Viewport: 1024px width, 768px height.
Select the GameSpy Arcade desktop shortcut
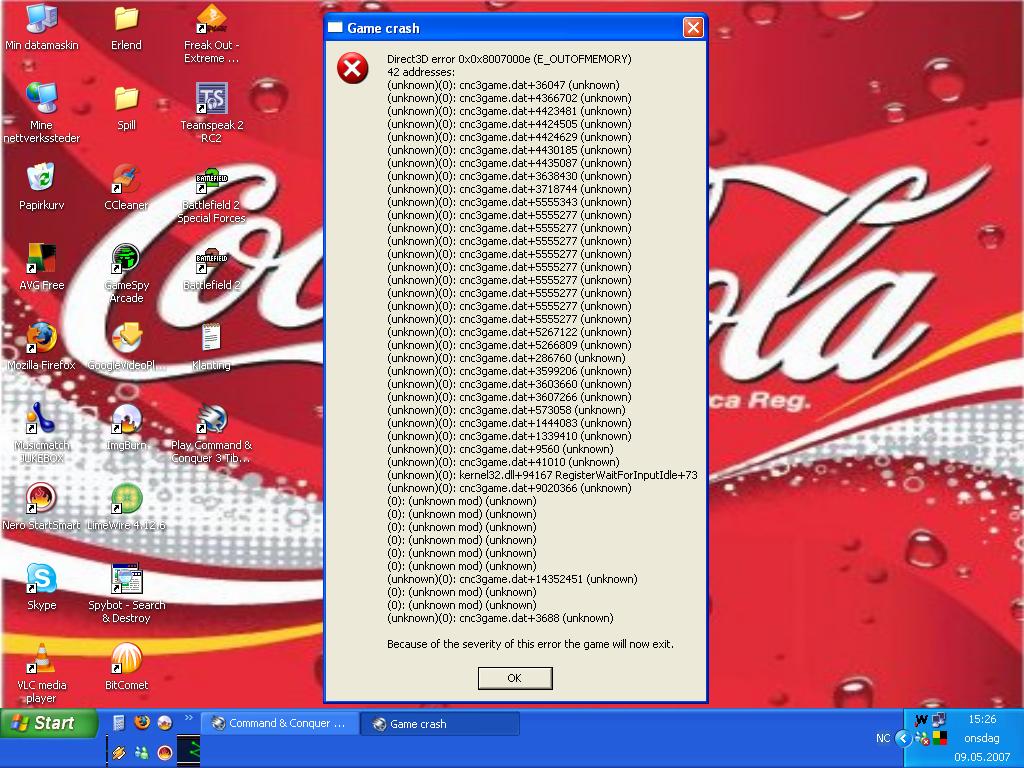click(x=126, y=260)
